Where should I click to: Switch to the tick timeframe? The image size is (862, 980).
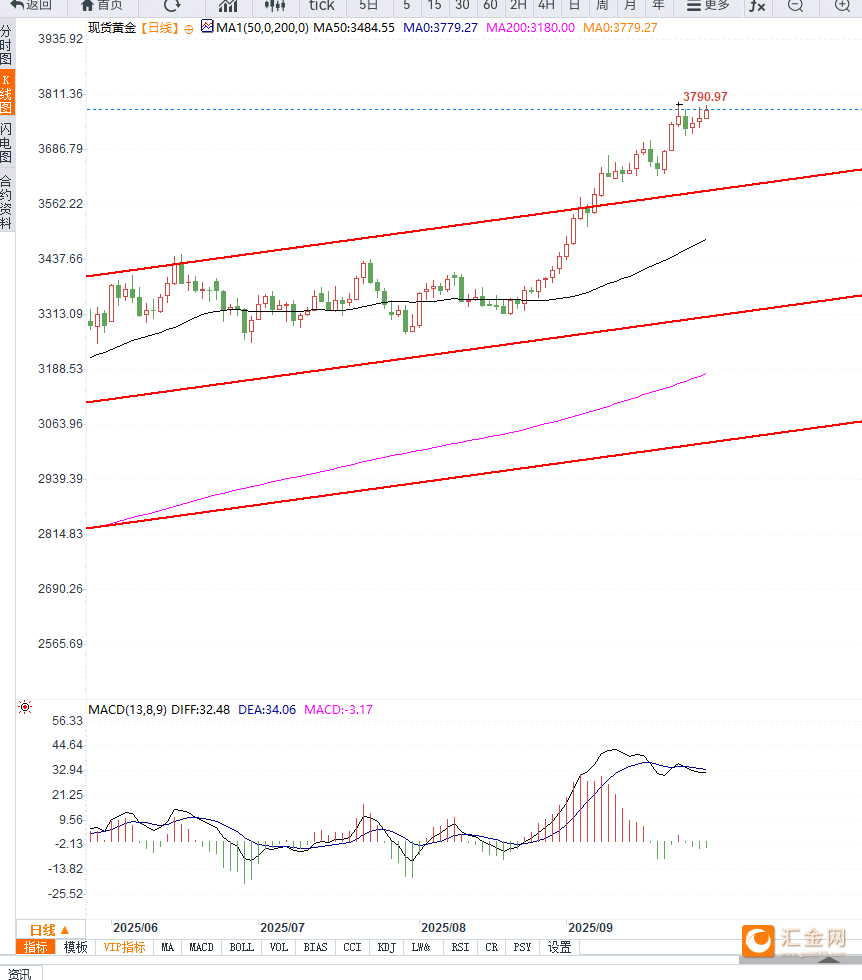click(x=322, y=6)
